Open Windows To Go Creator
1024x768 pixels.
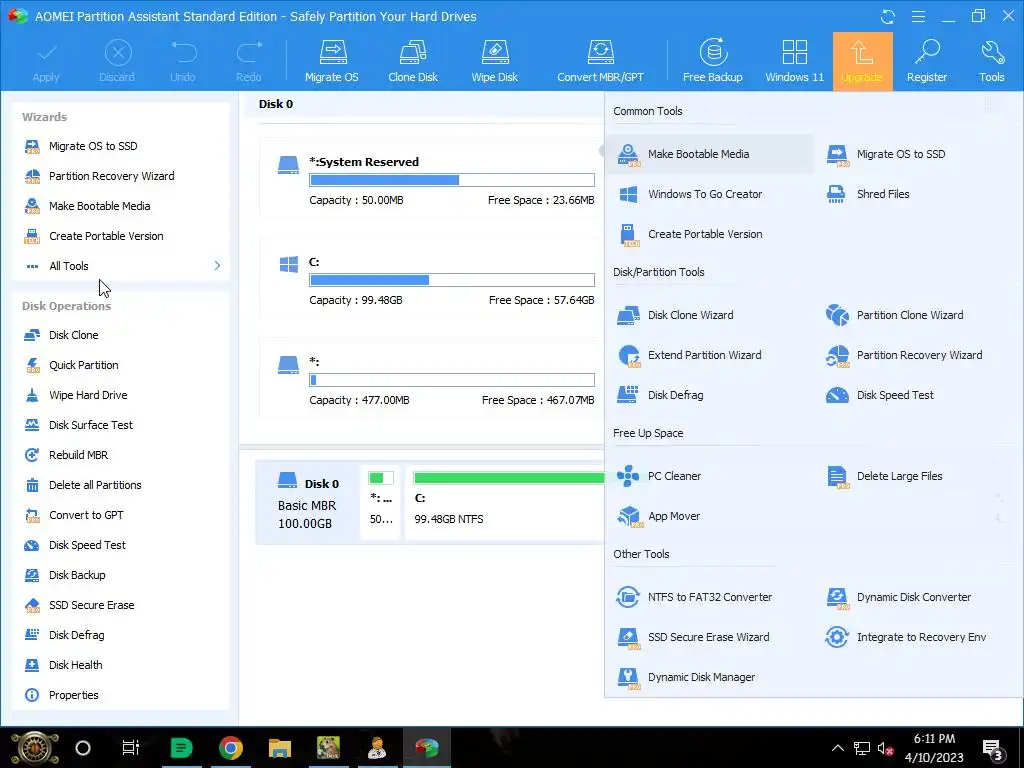[690, 194]
